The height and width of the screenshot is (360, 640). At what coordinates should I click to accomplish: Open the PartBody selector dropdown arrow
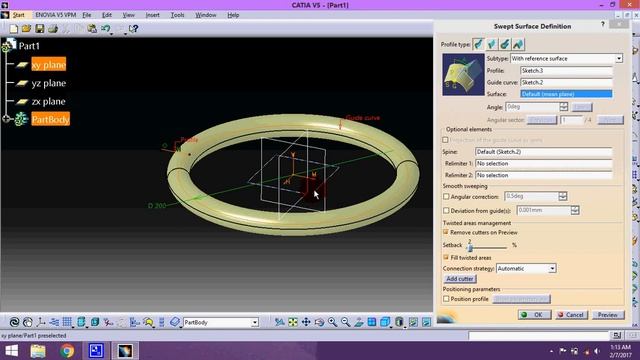tap(255, 322)
